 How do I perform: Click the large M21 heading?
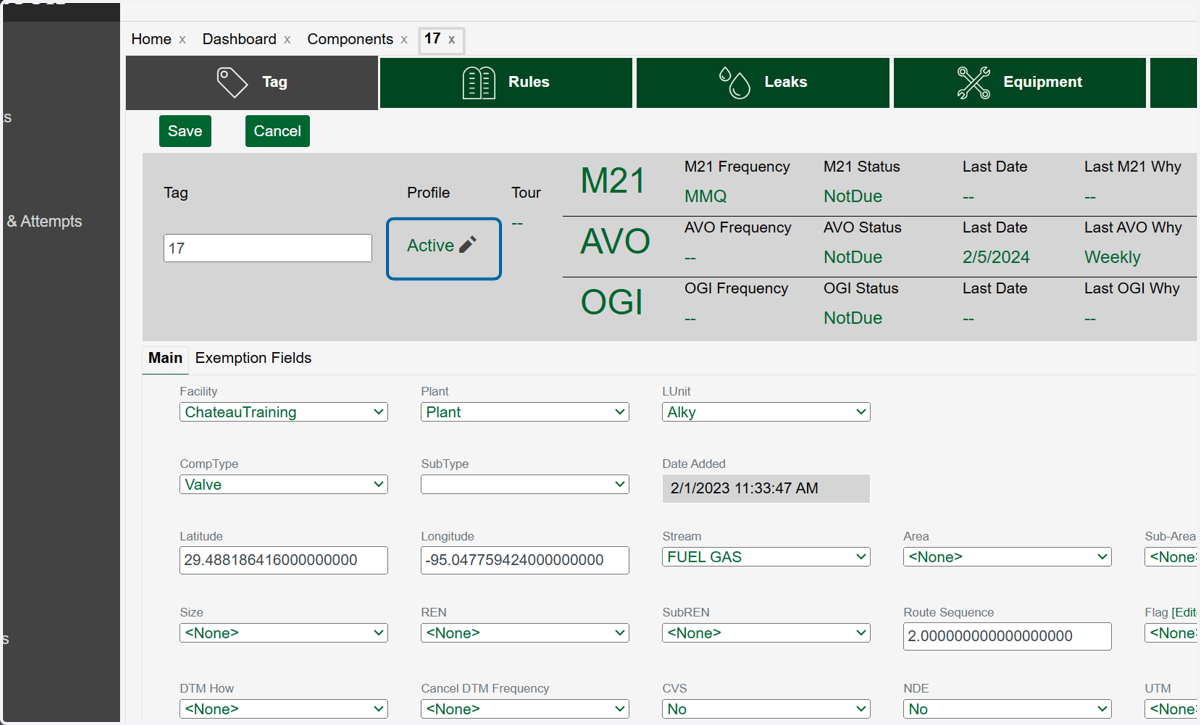point(613,181)
